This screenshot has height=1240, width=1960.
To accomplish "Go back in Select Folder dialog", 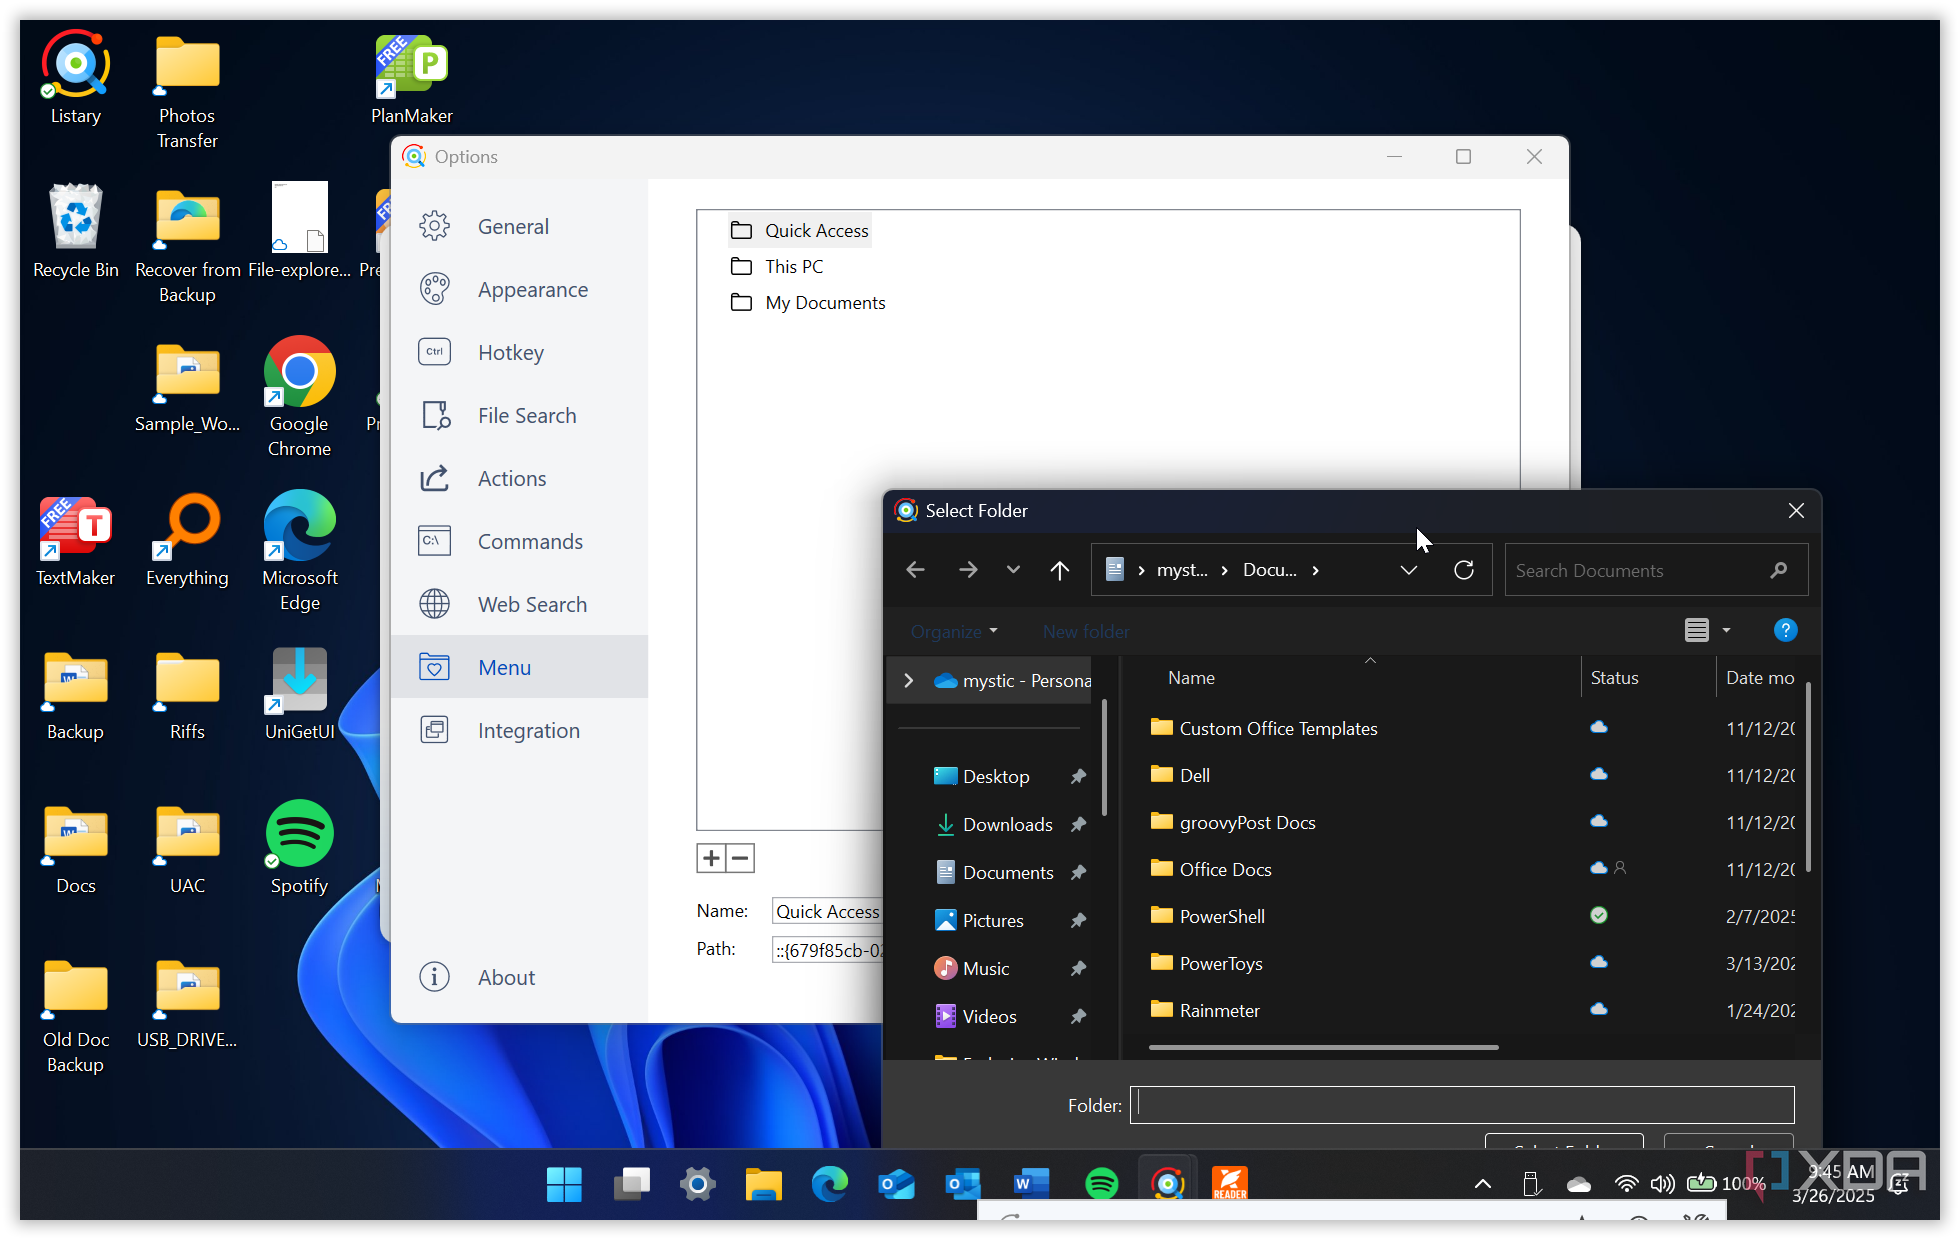I will (915, 570).
